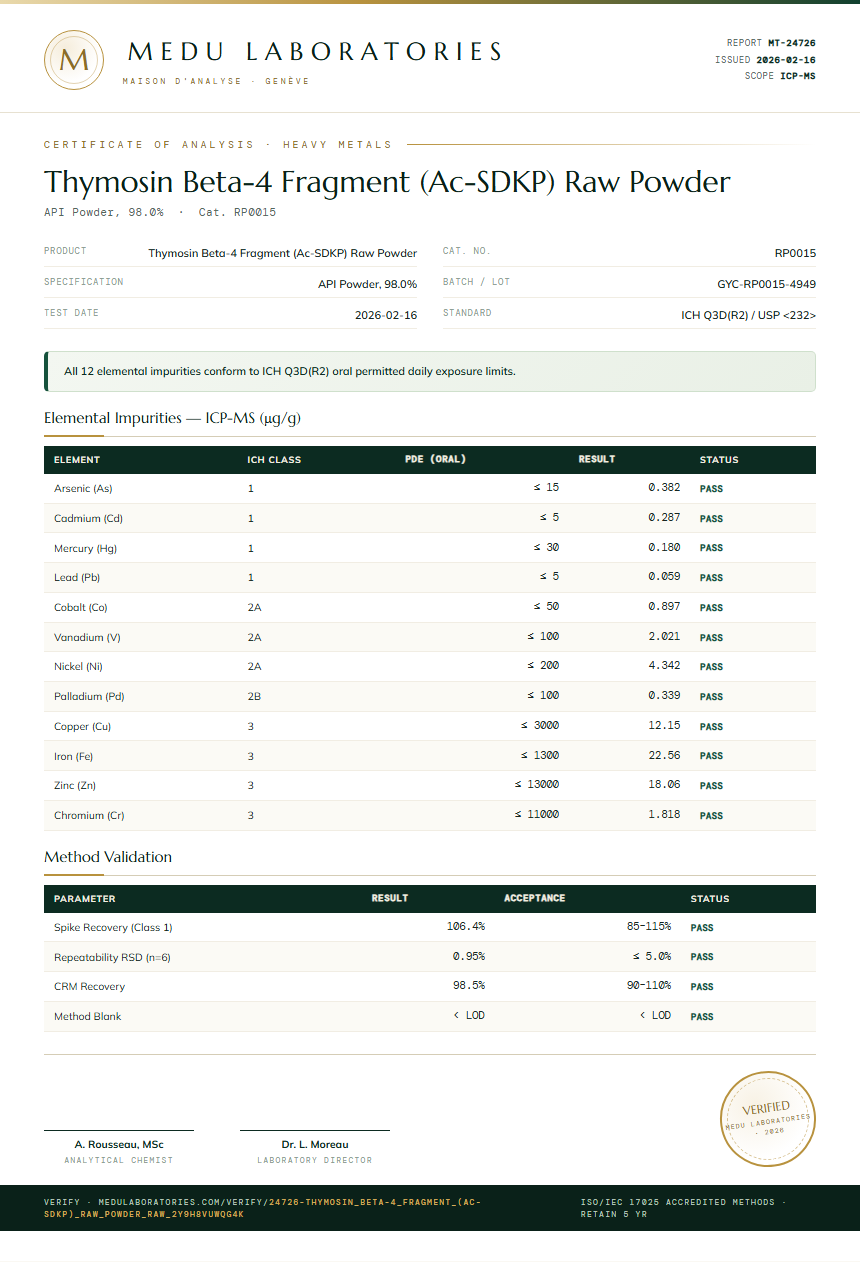Click the Palladium ICH class 2B
The width and height of the screenshot is (860, 1262).
coord(254,697)
